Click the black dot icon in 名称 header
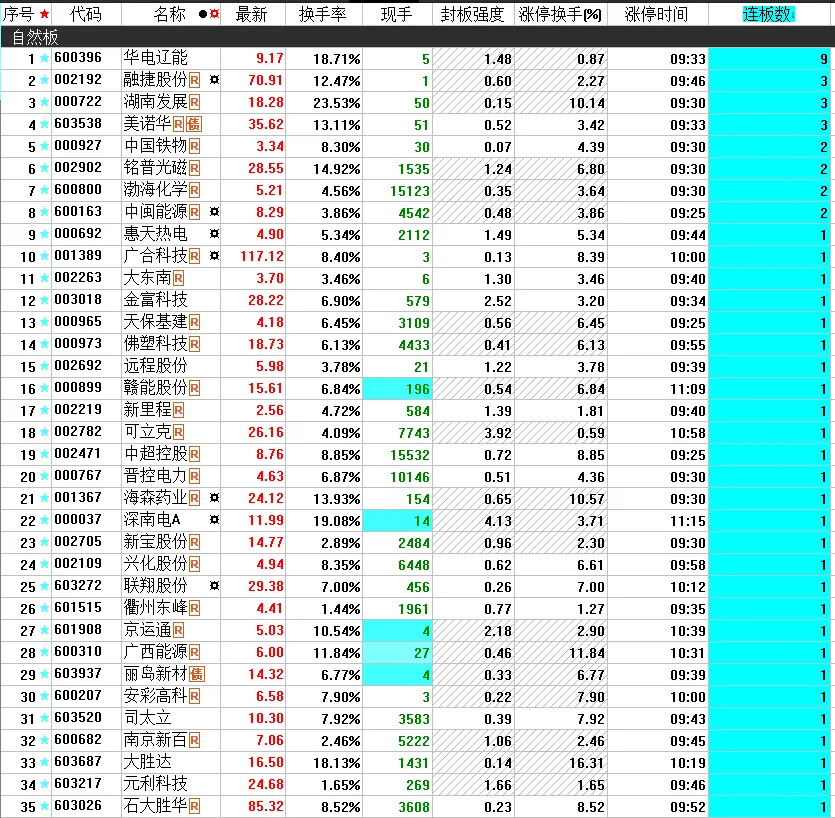The width and height of the screenshot is (835, 818). tap(202, 14)
